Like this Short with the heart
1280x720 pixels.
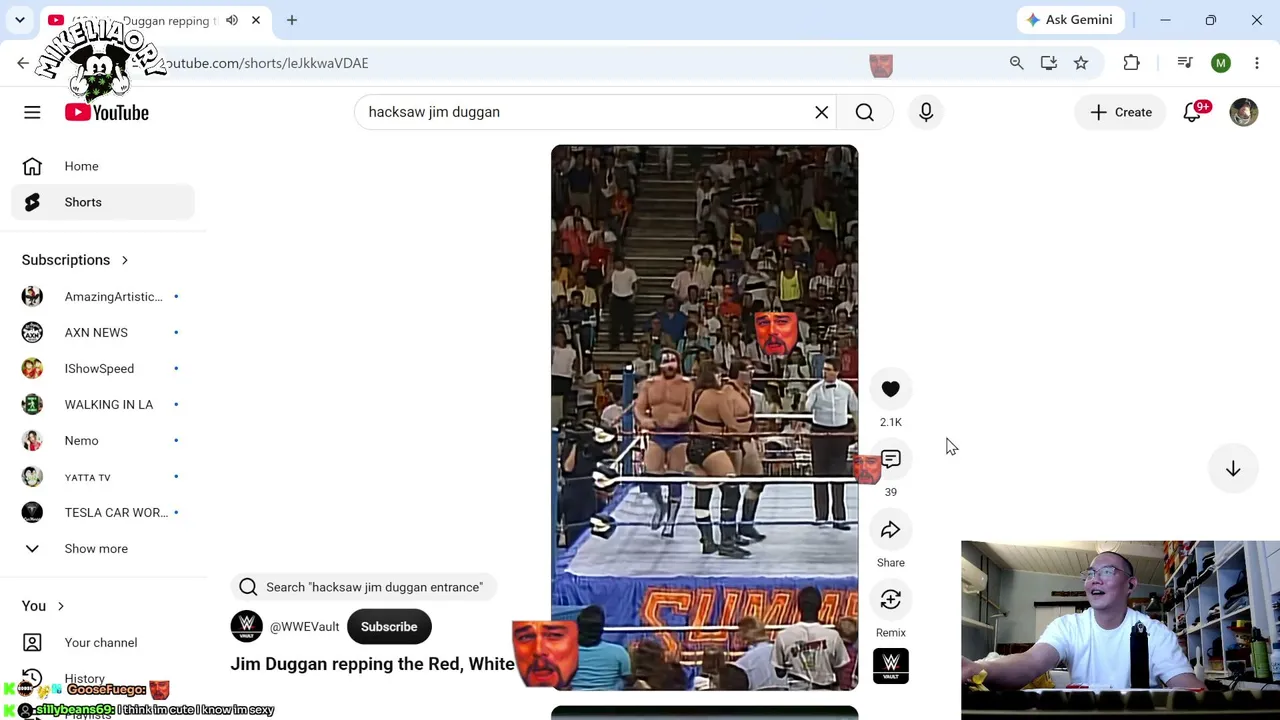pyautogui.click(x=891, y=389)
